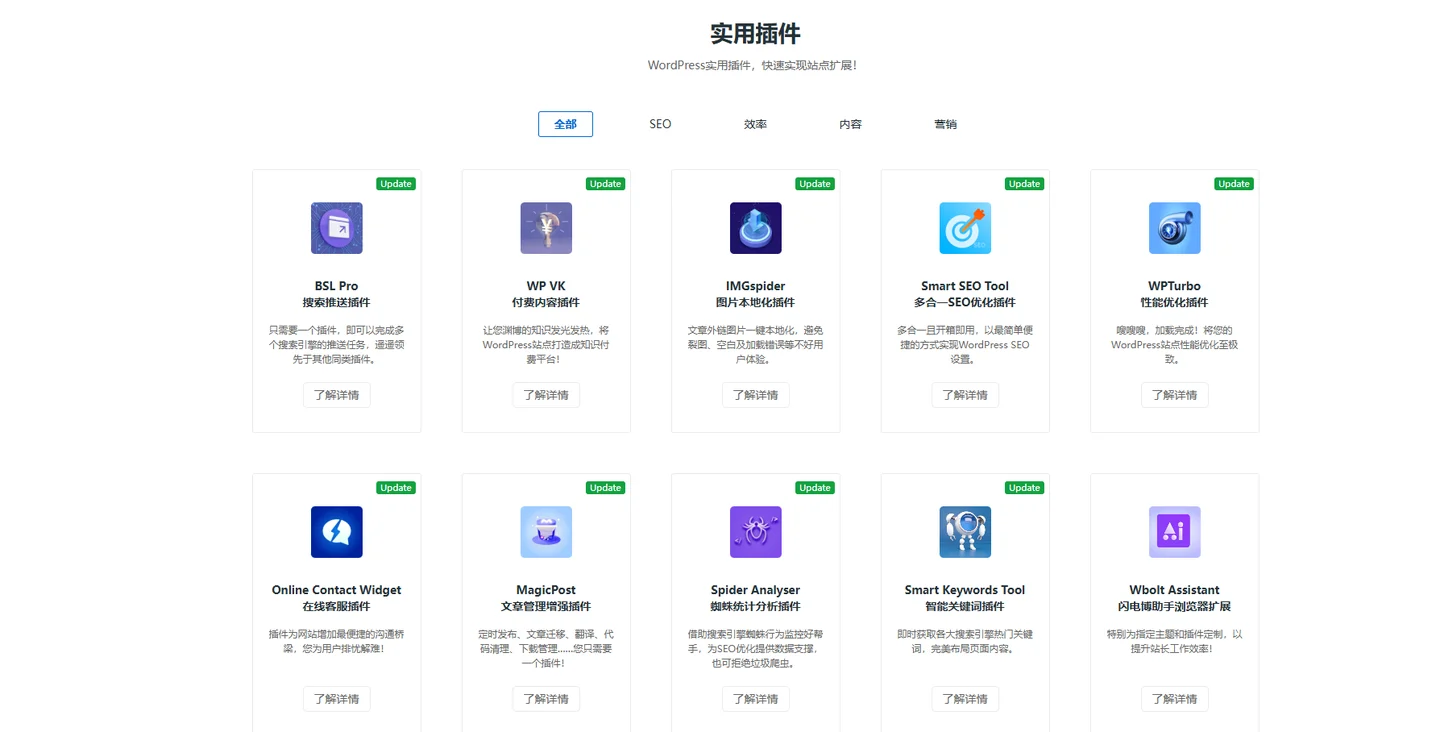Filter plugins by 营销 tab
The width and height of the screenshot is (1440, 732).
946,124
